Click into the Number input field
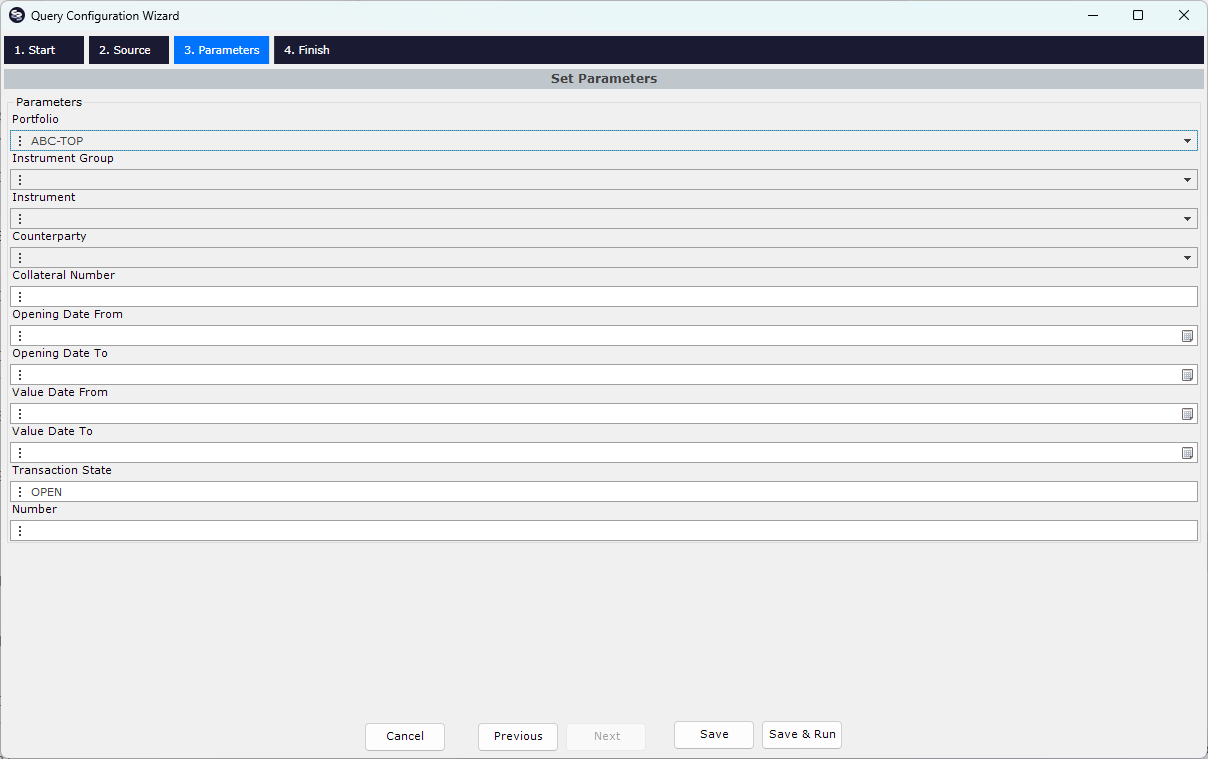 click(604, 531)
